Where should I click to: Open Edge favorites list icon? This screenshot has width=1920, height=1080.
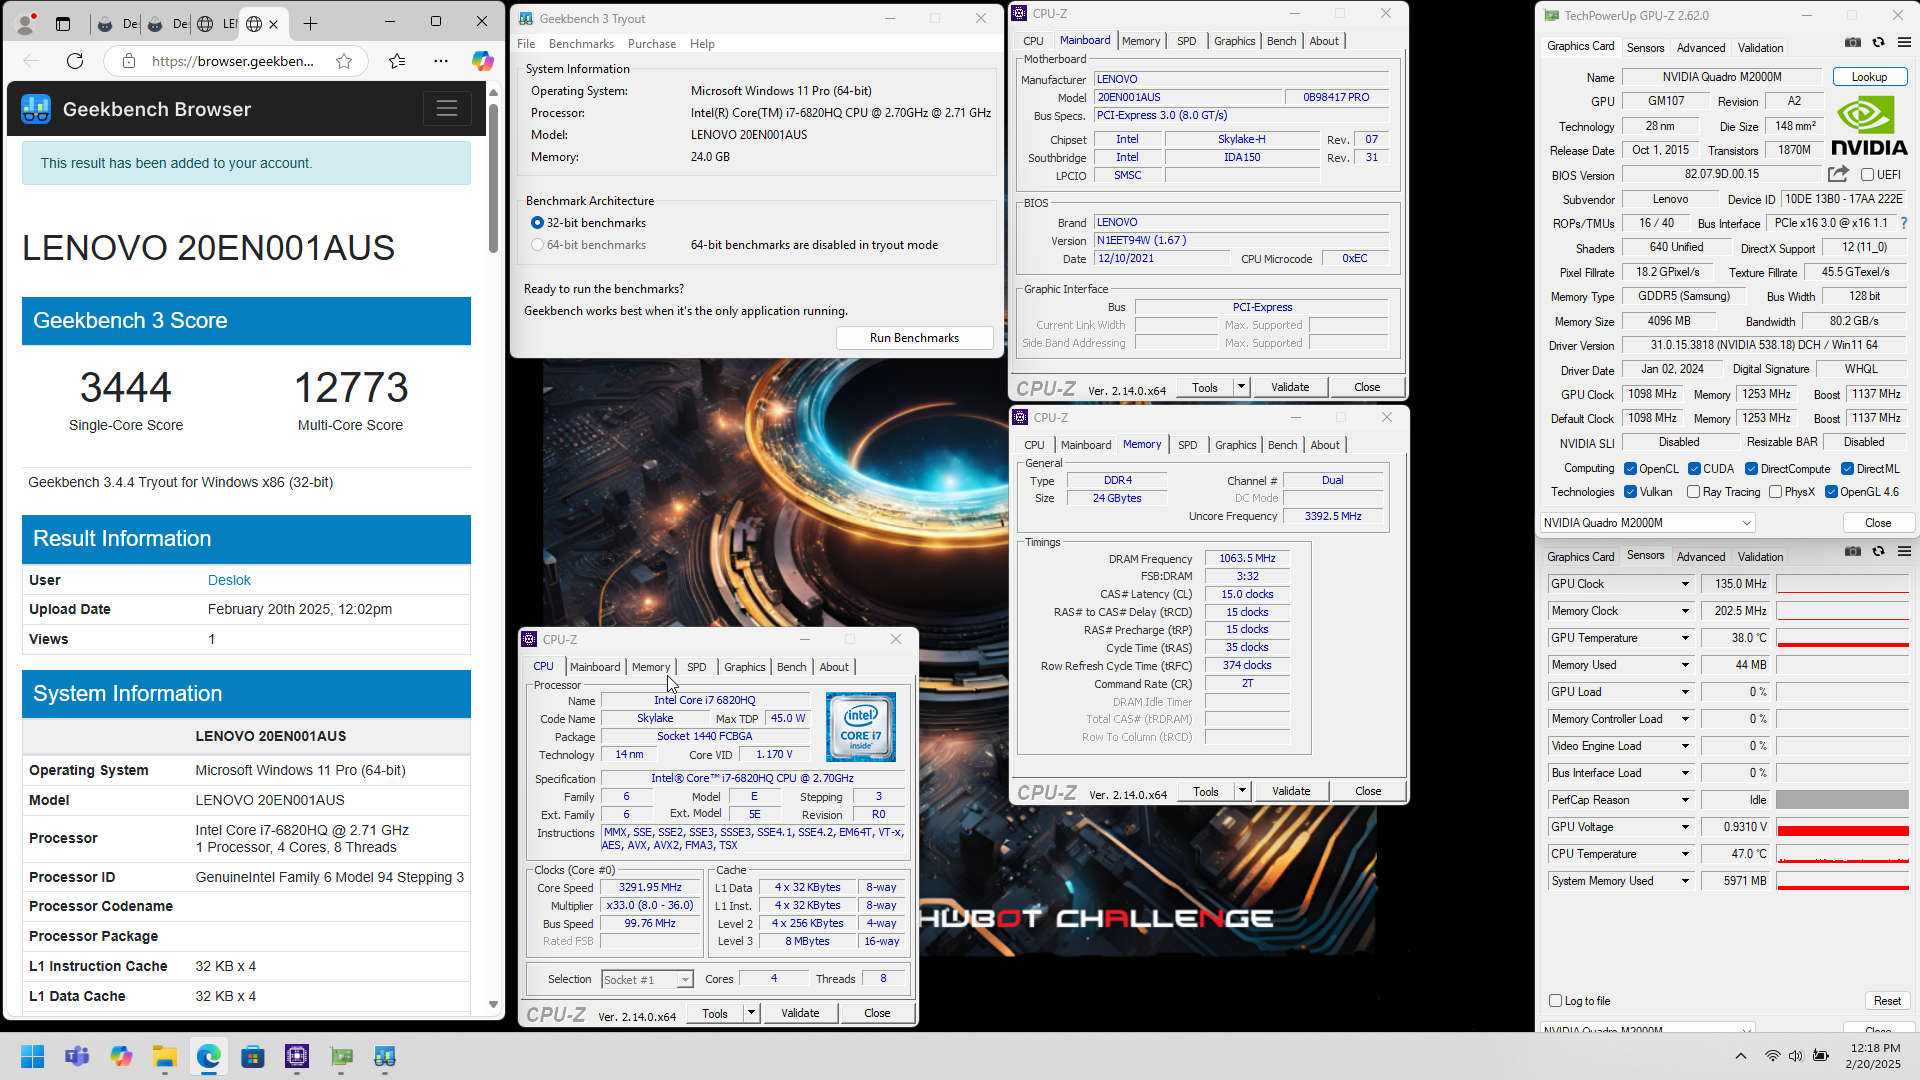[x=397, y=61]
